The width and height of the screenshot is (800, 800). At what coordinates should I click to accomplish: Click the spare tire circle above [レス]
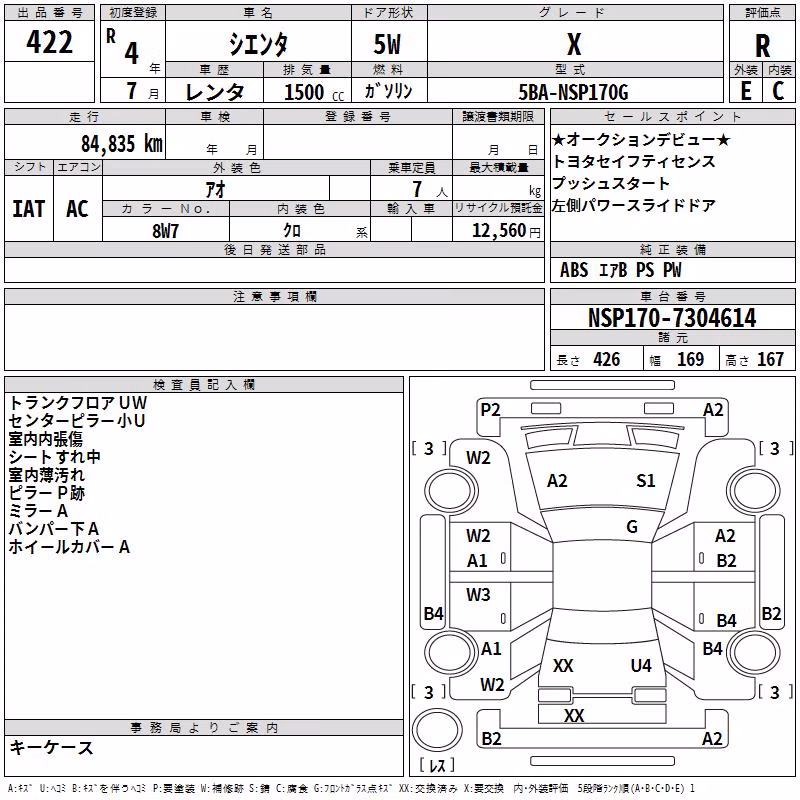pos(437,730)
